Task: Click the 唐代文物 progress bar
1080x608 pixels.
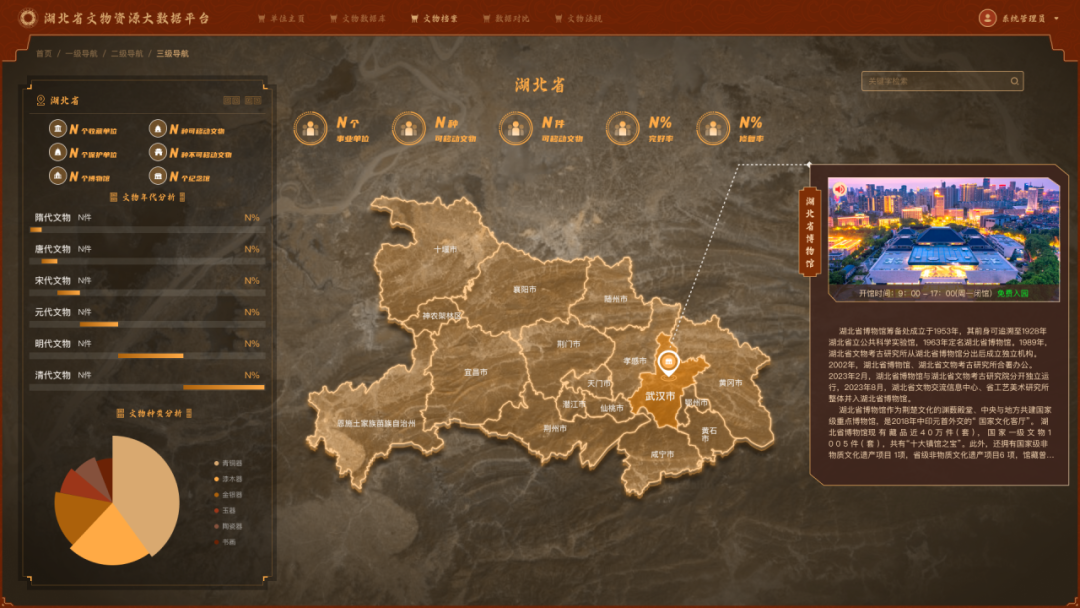Action: (x=147, y=262)
